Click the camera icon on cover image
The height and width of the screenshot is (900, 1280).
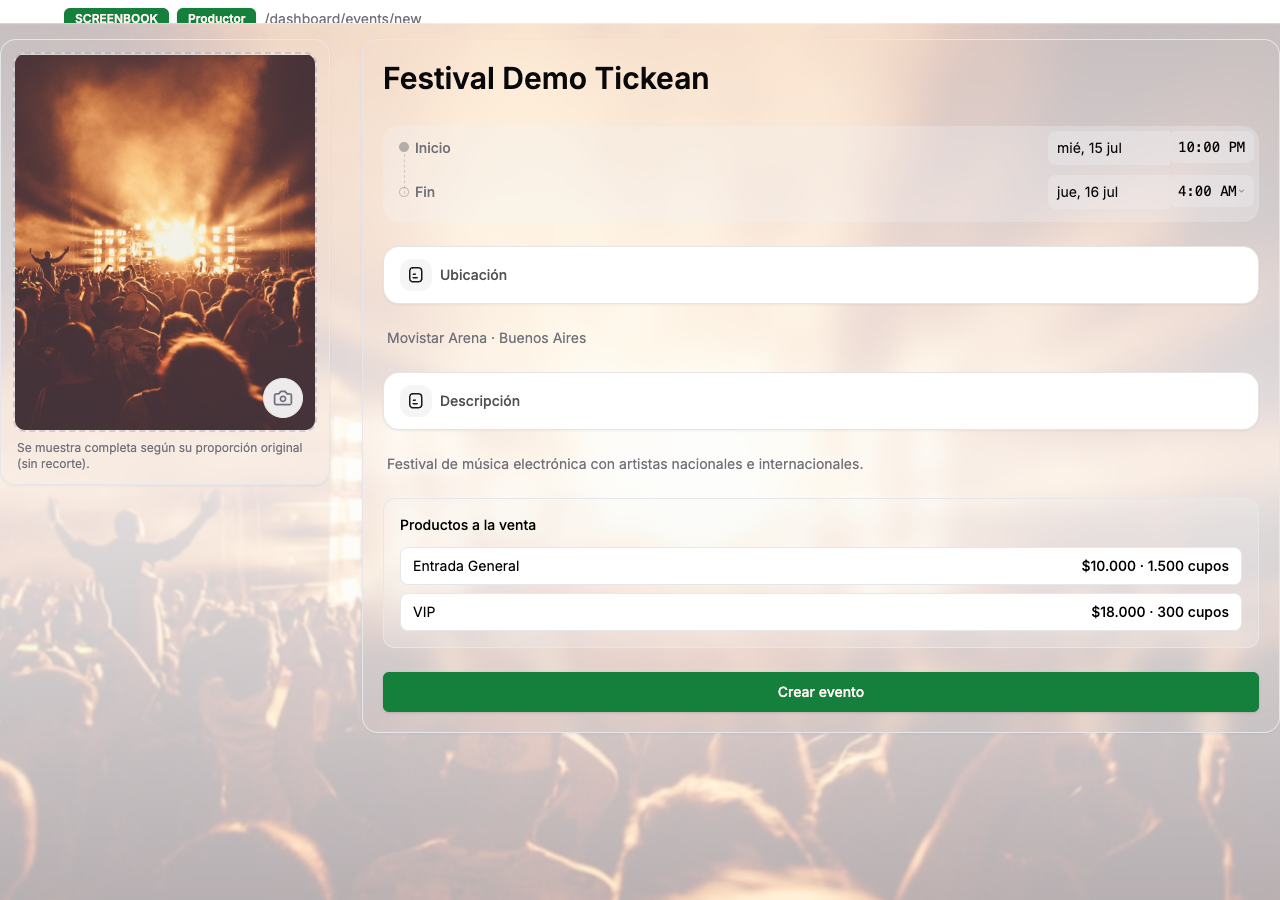[x=283, y=398]
